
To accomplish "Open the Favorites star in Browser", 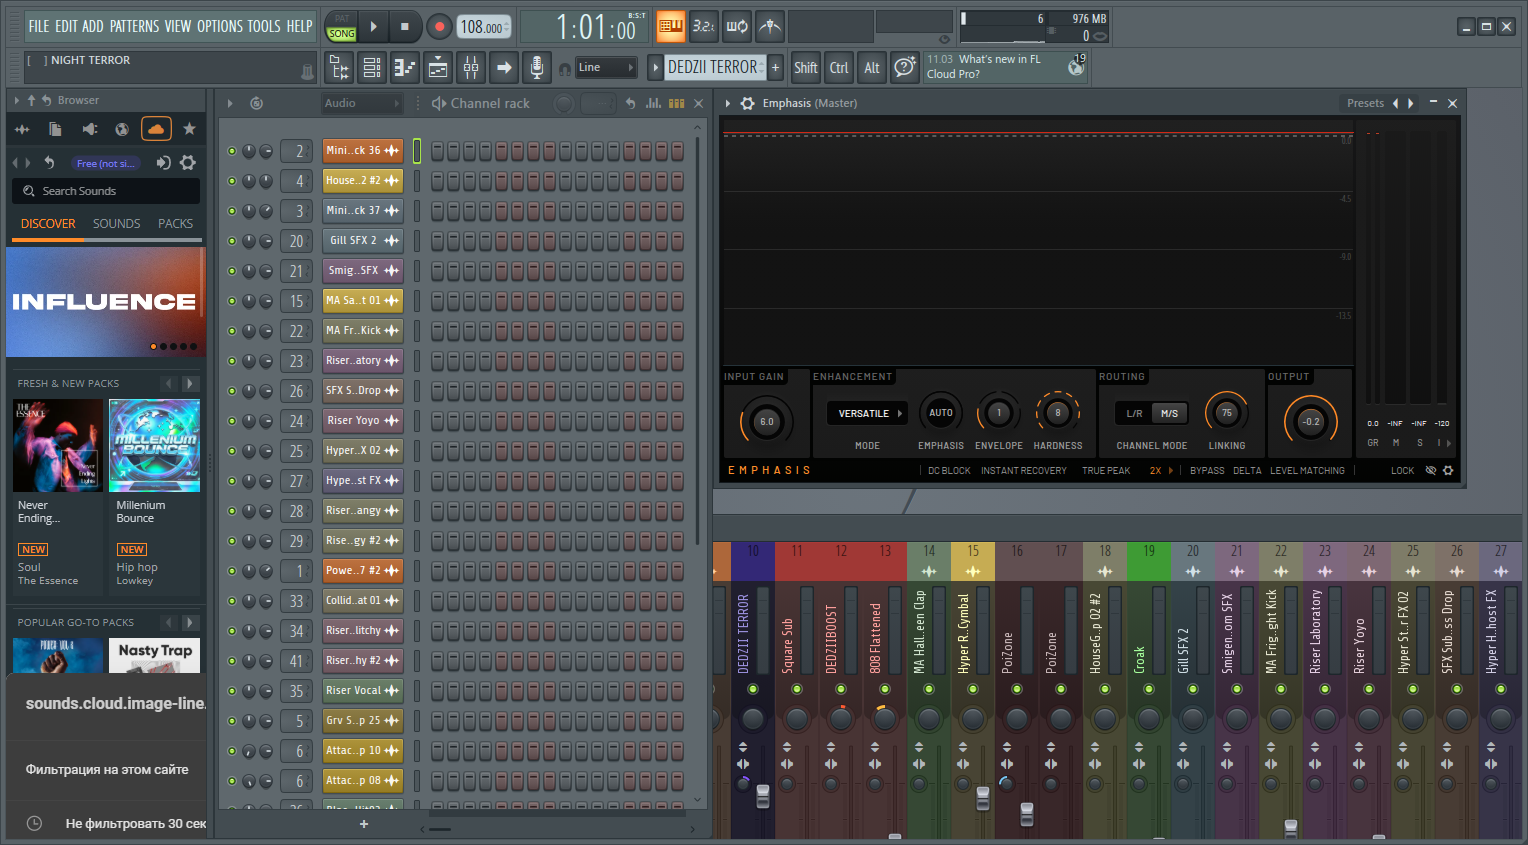I will tap(189, 129).
